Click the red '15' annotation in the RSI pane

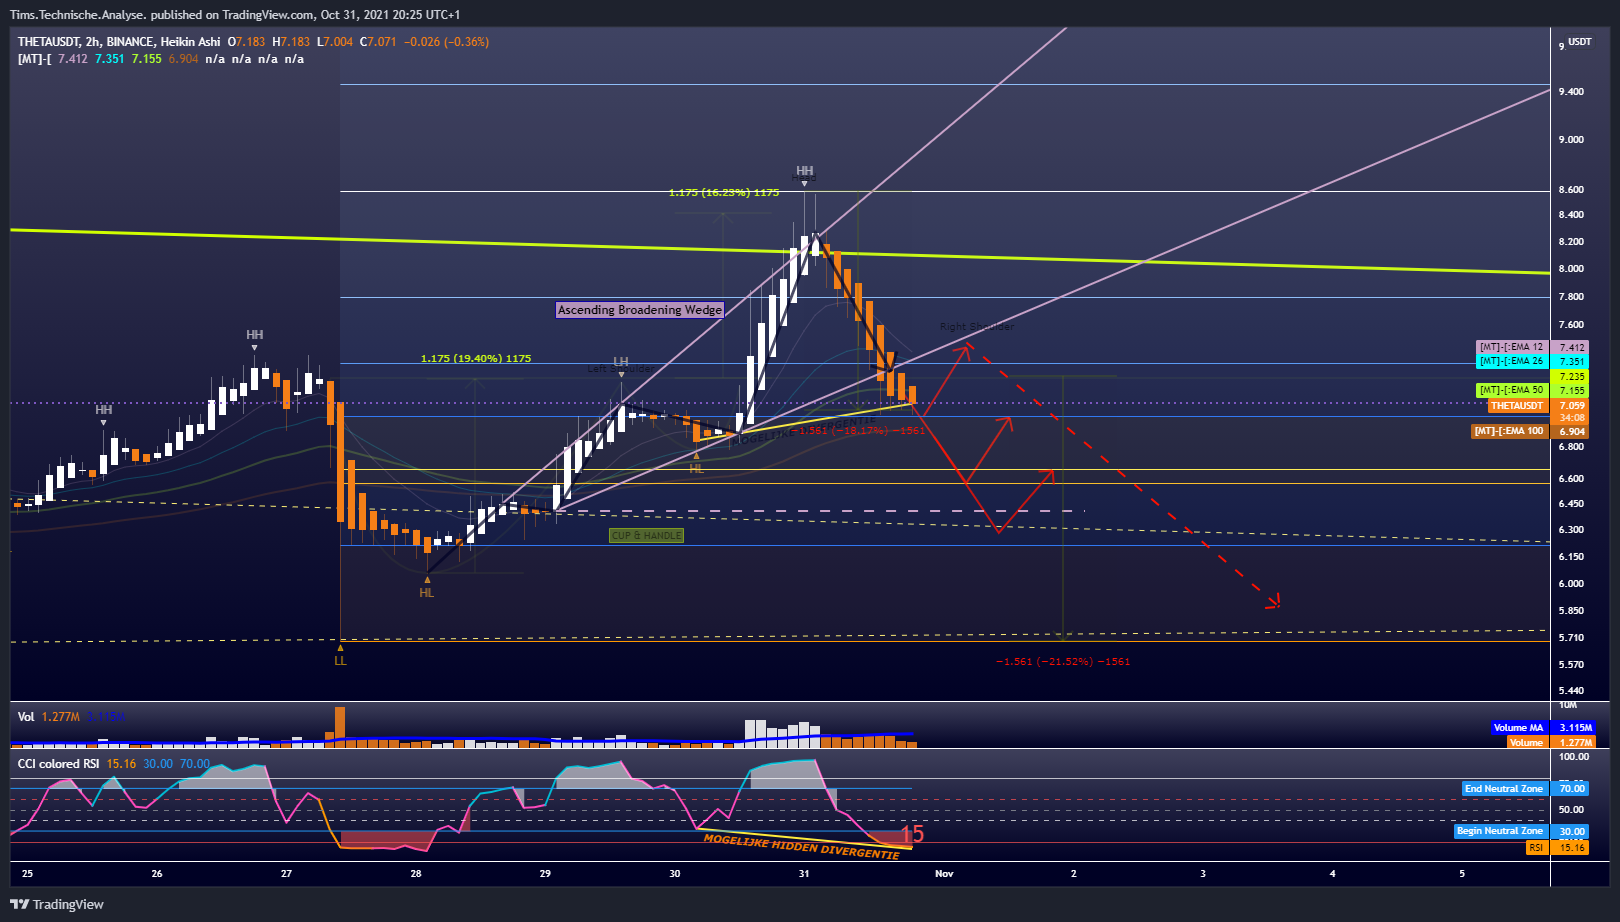[913, 834]
